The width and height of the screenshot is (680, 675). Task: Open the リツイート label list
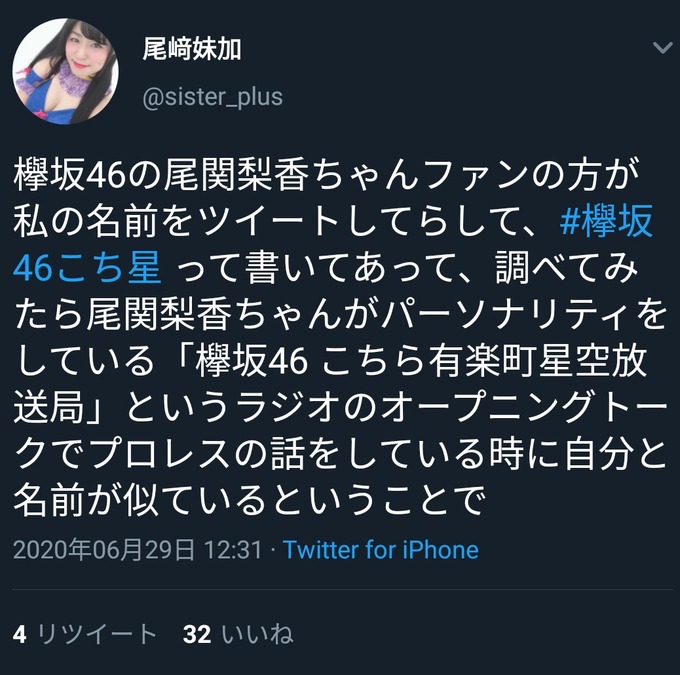[x=97, y=635]
